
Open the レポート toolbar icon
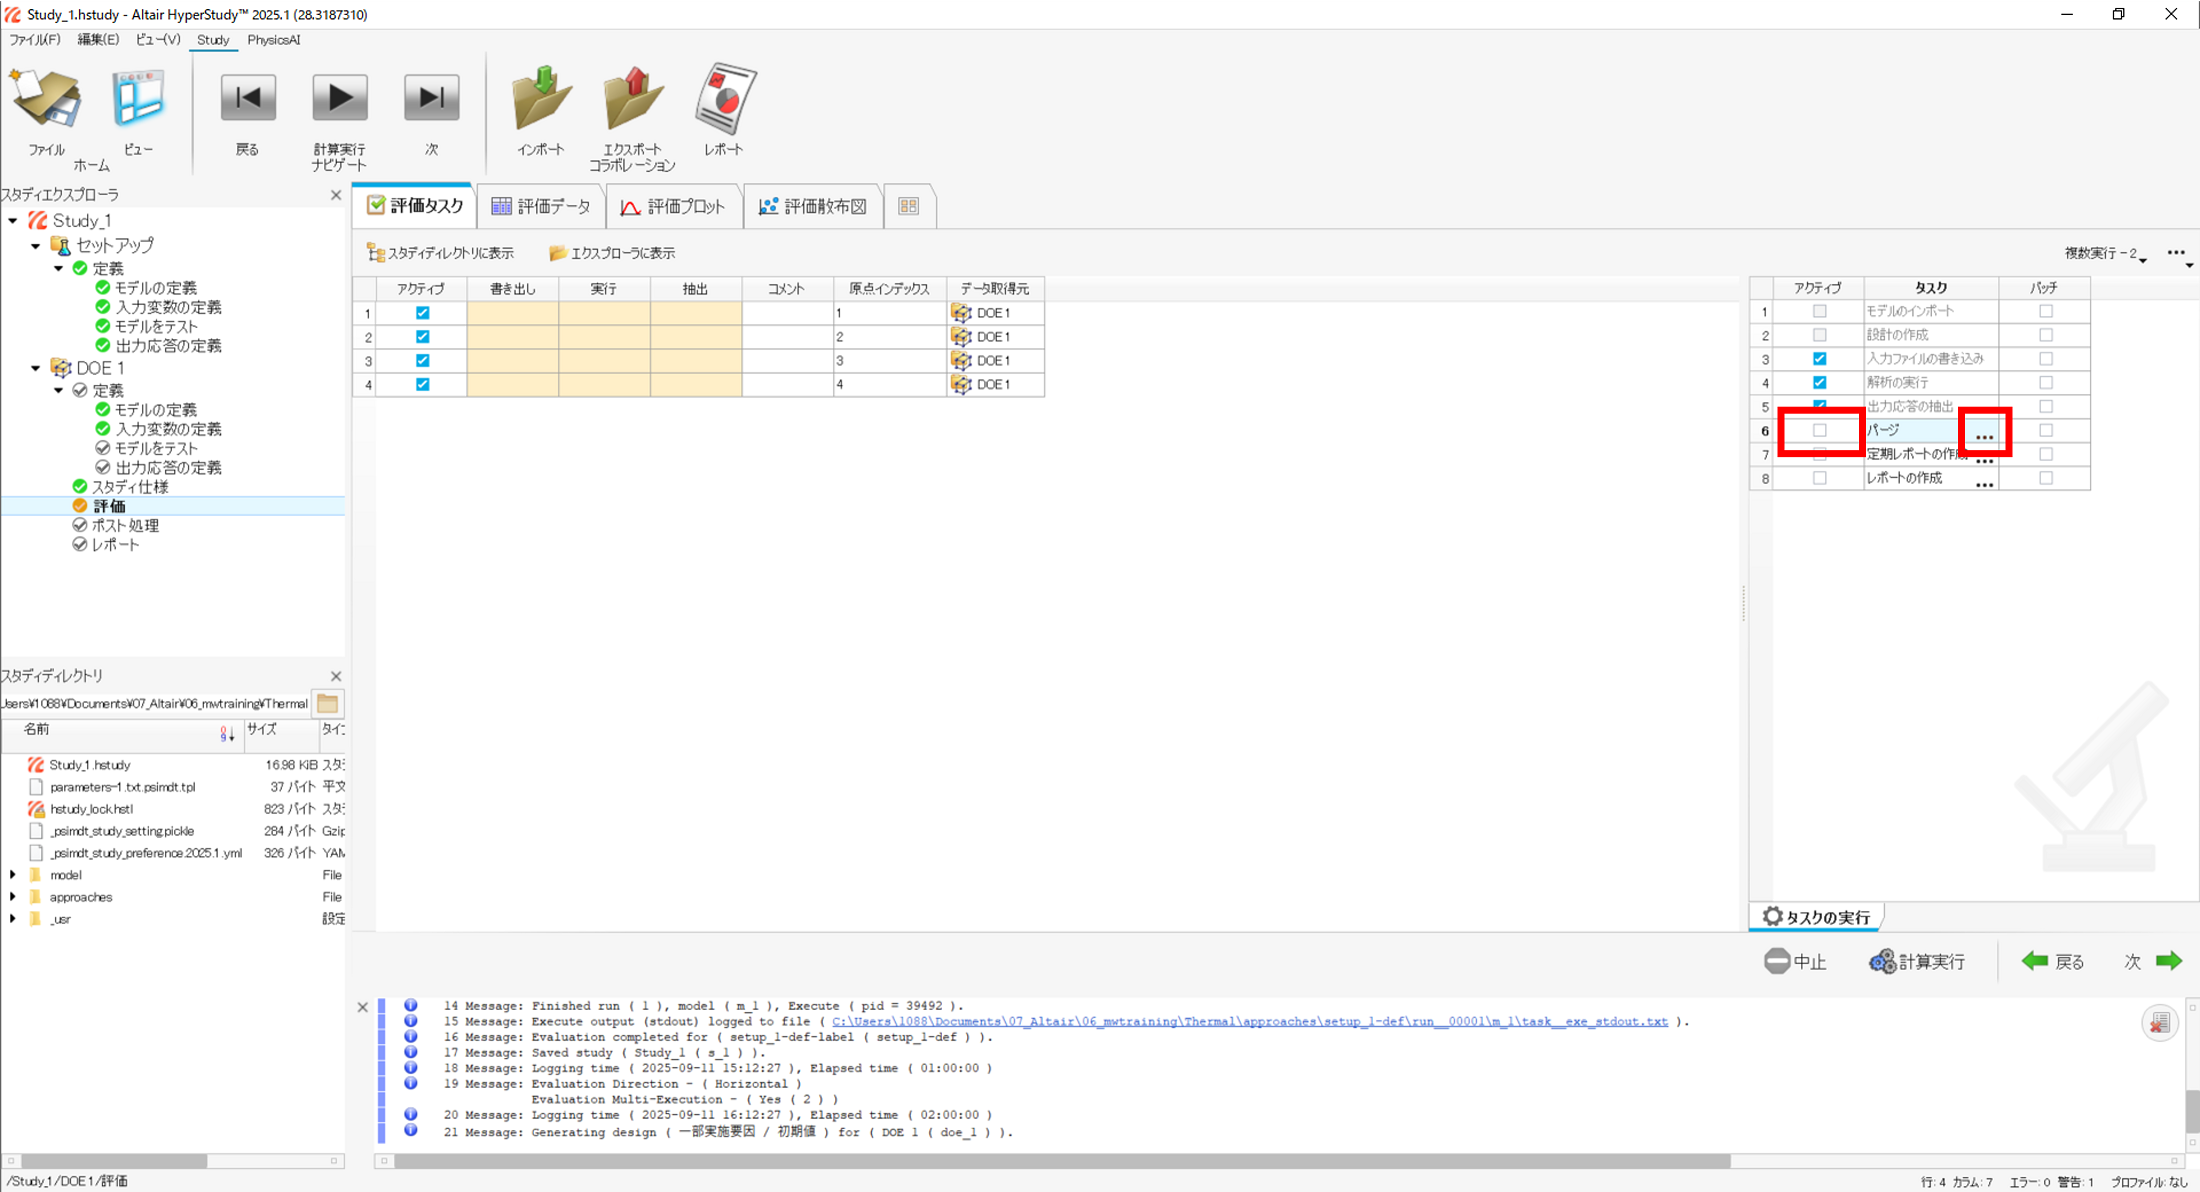pos(724,101)
